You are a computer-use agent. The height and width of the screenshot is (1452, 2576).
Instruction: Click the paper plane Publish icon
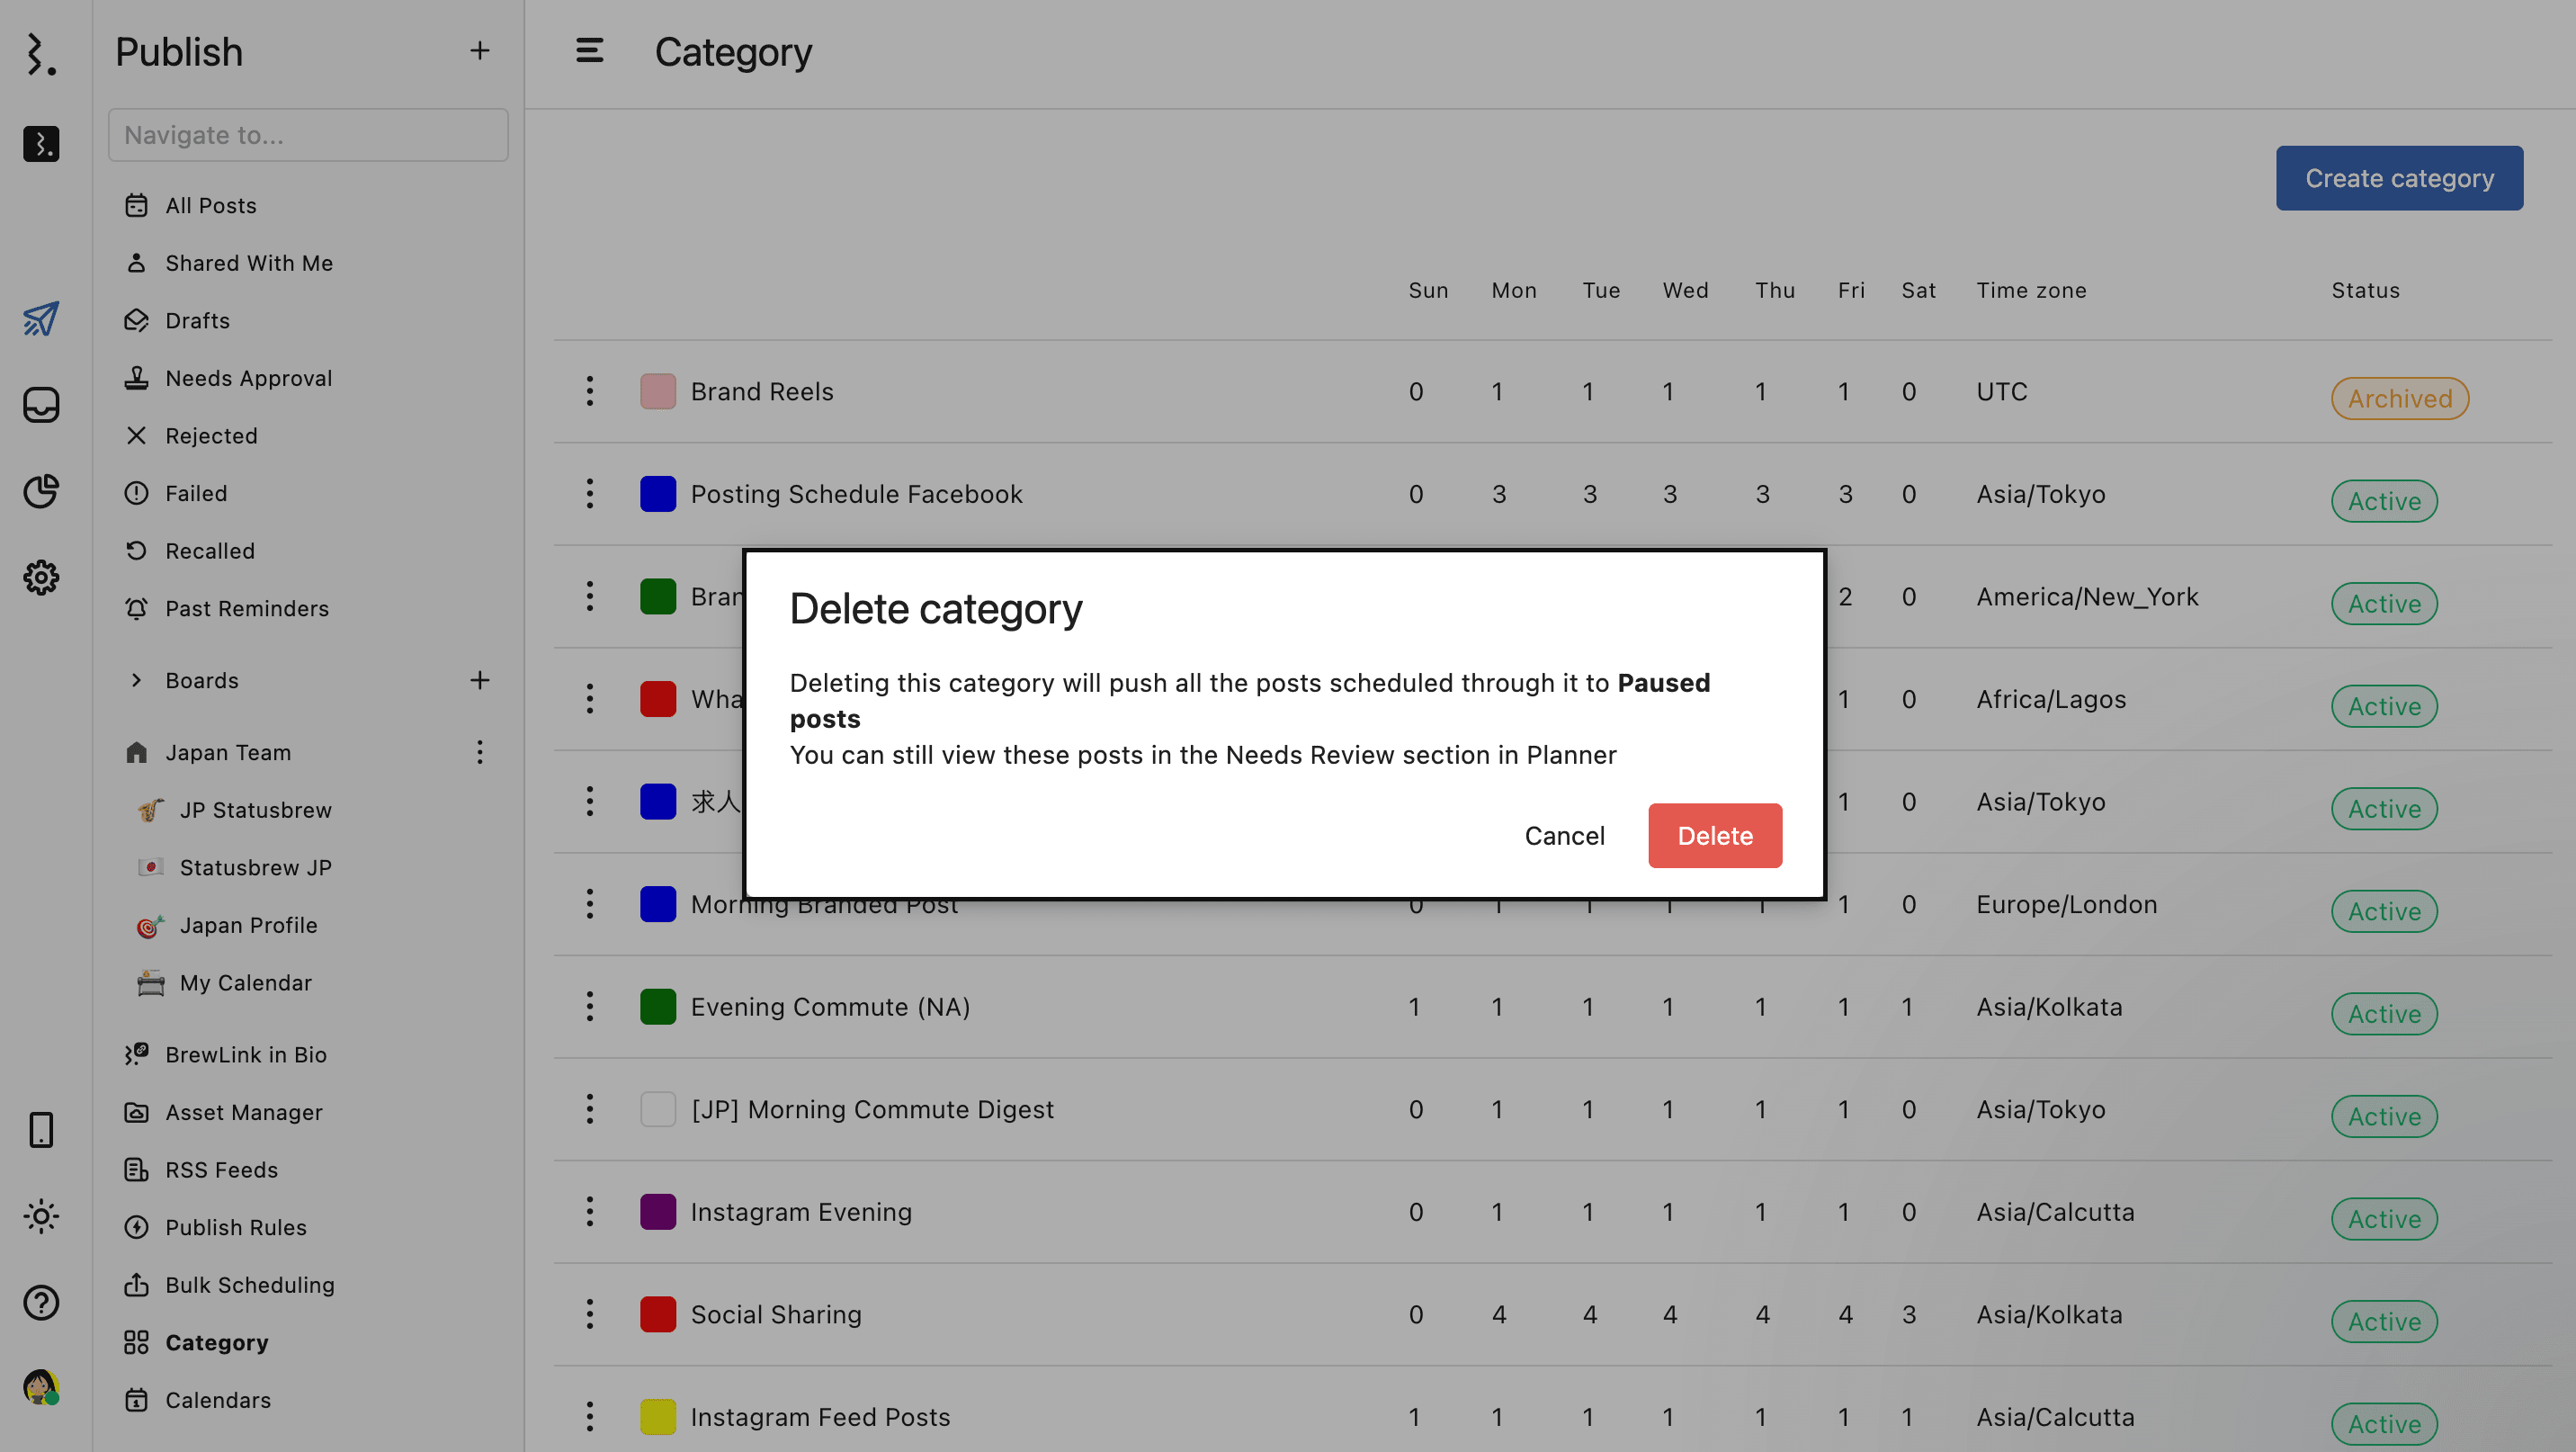41,319
